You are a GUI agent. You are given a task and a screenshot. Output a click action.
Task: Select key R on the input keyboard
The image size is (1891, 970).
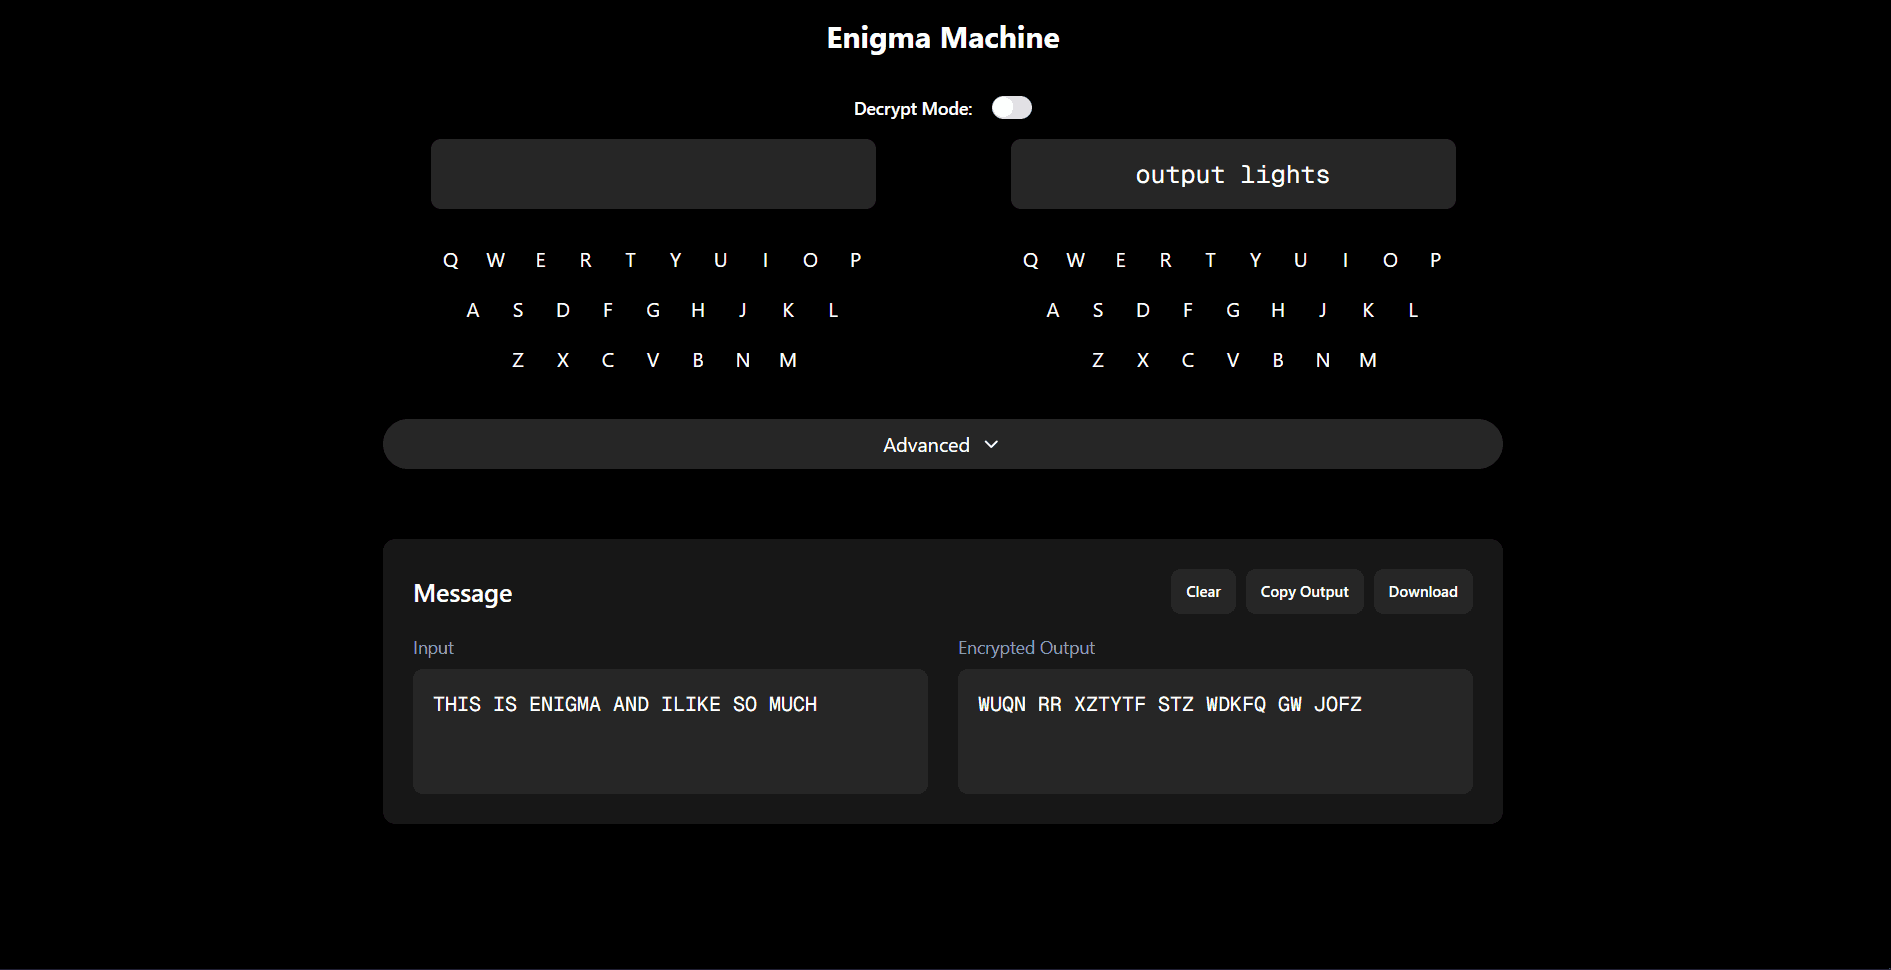[x=586, y=260]
